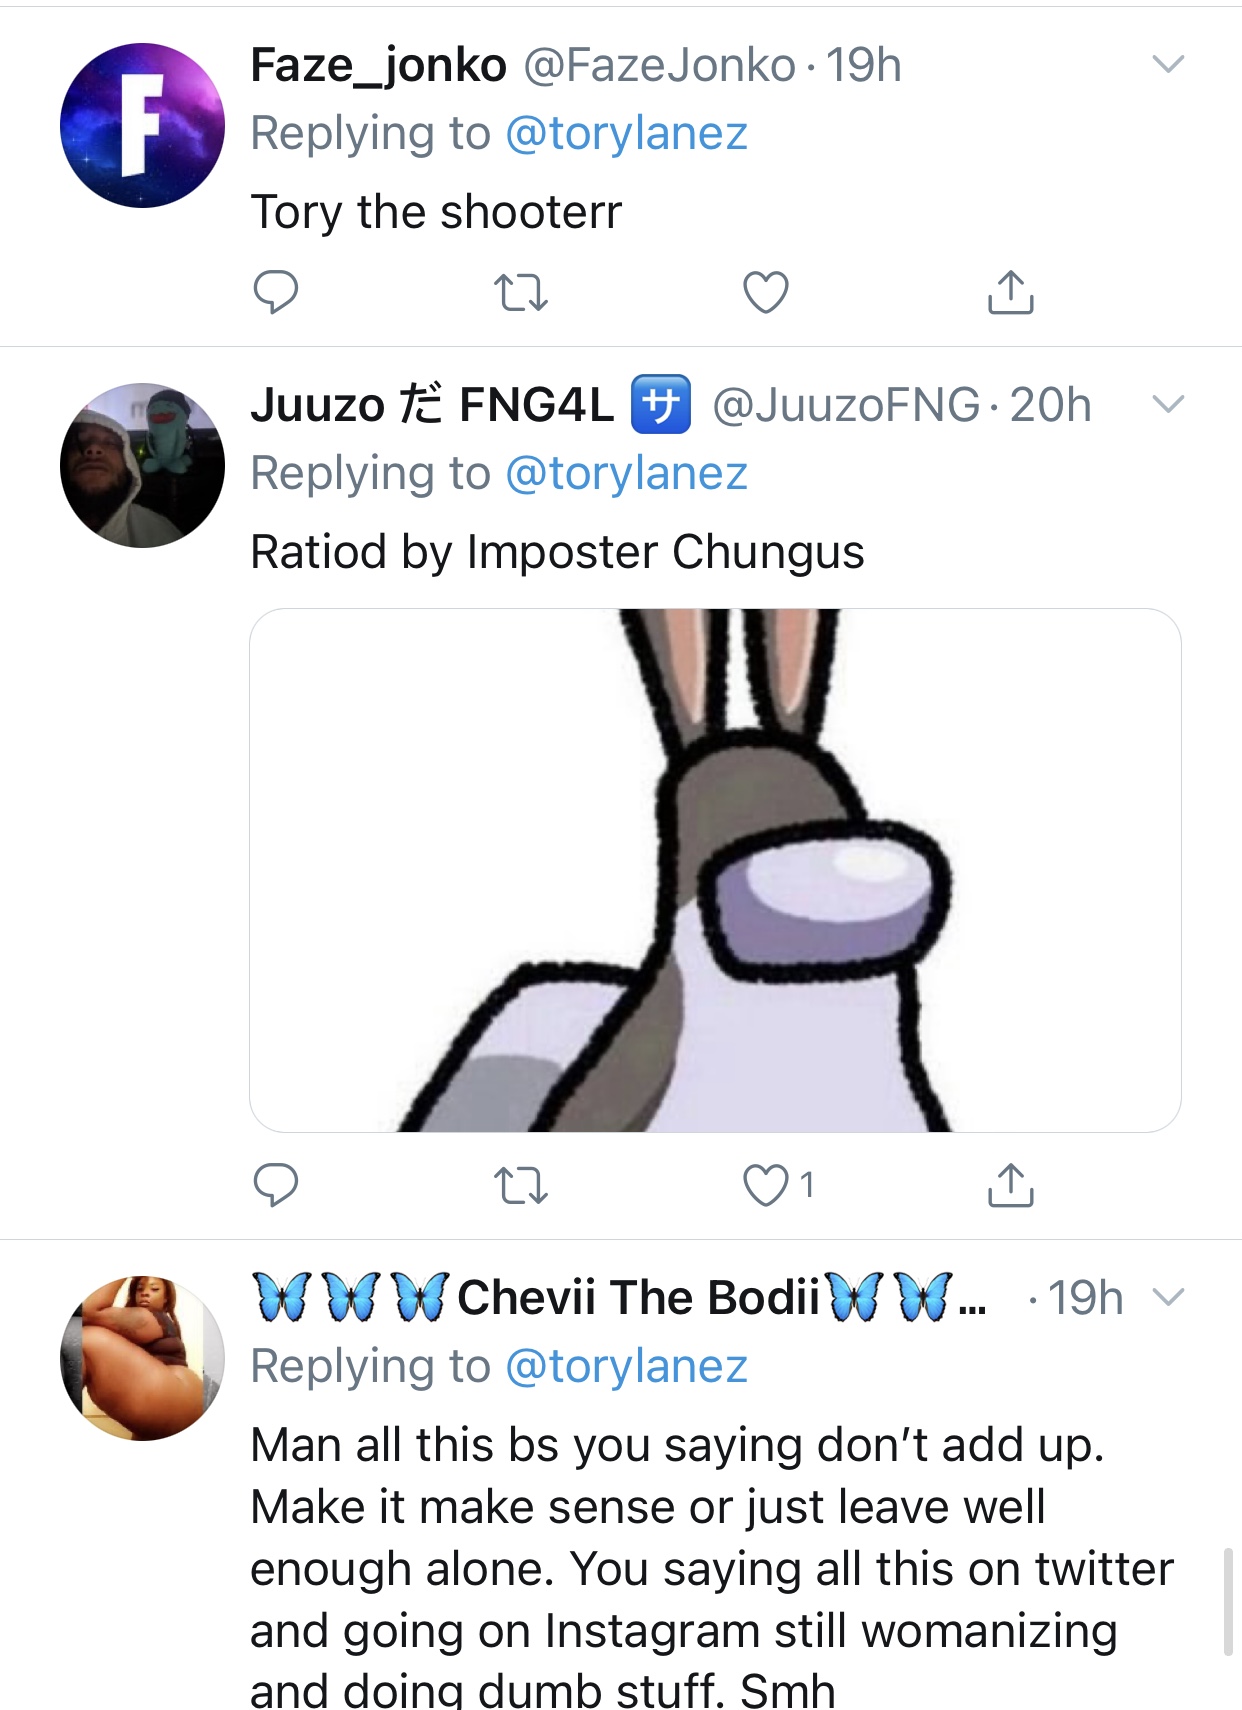Viewport: 1242px width, 1710px height.
Task: Open Faze_jonko's profile picture
Action: (x=142, y=125)
